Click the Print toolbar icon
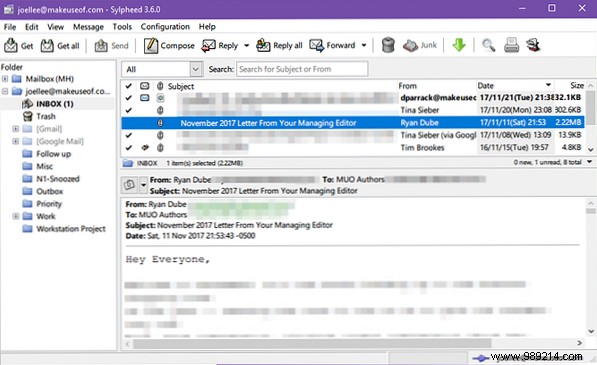 pyautogui.click(x=511, y=45)
